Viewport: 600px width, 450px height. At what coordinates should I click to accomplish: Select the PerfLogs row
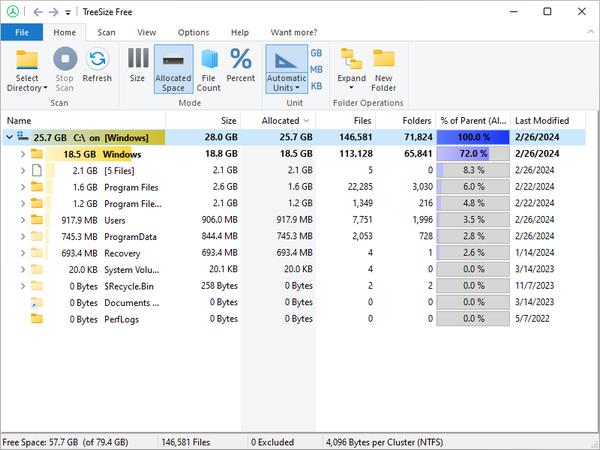[293, 318]
